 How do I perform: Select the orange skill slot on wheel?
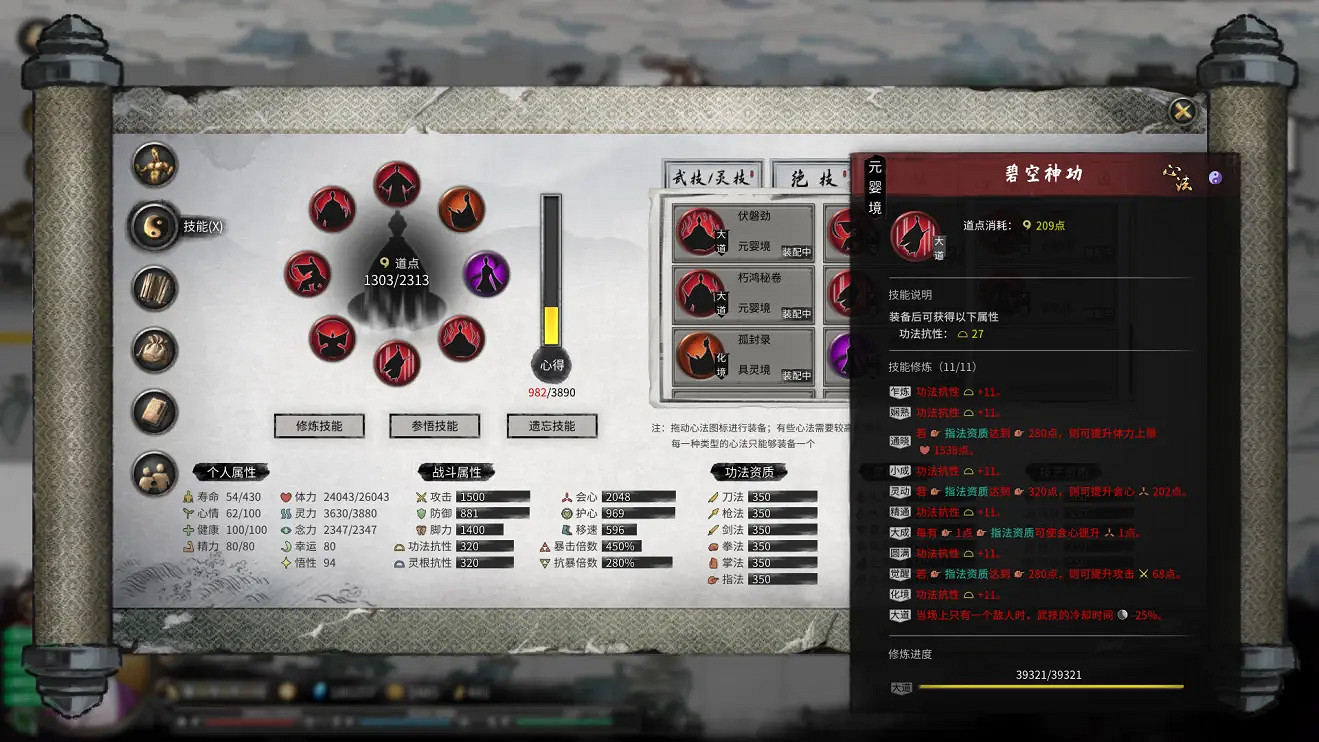coord(461,209)
